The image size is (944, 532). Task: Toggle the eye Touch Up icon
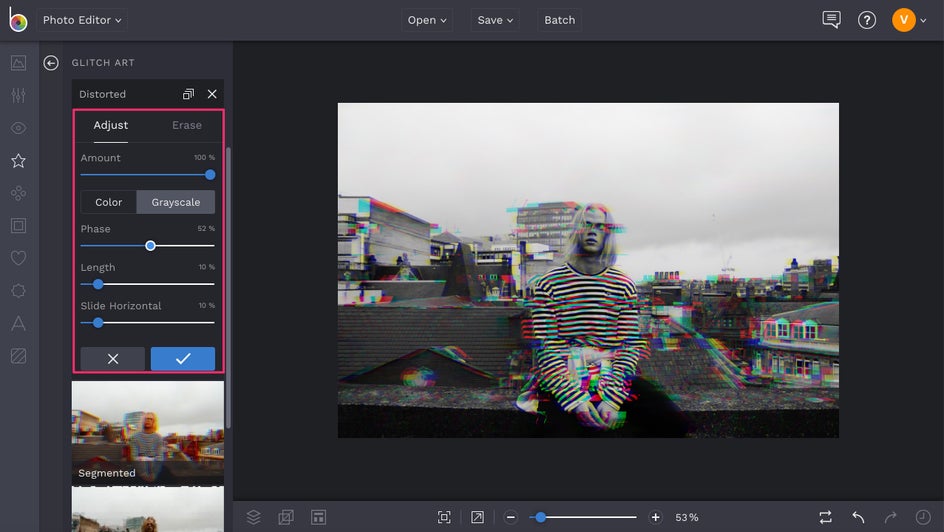18,128
